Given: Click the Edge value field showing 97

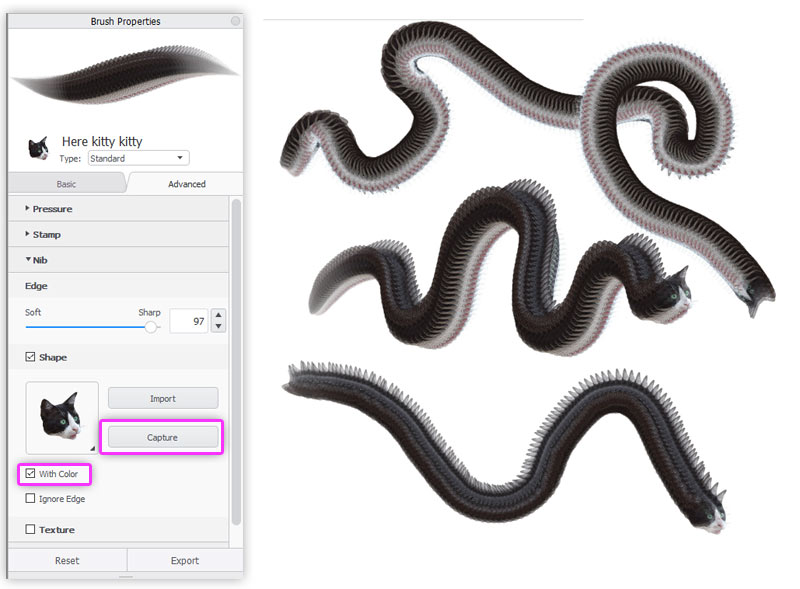Looking at the screenshot, I should click(189, 321).
